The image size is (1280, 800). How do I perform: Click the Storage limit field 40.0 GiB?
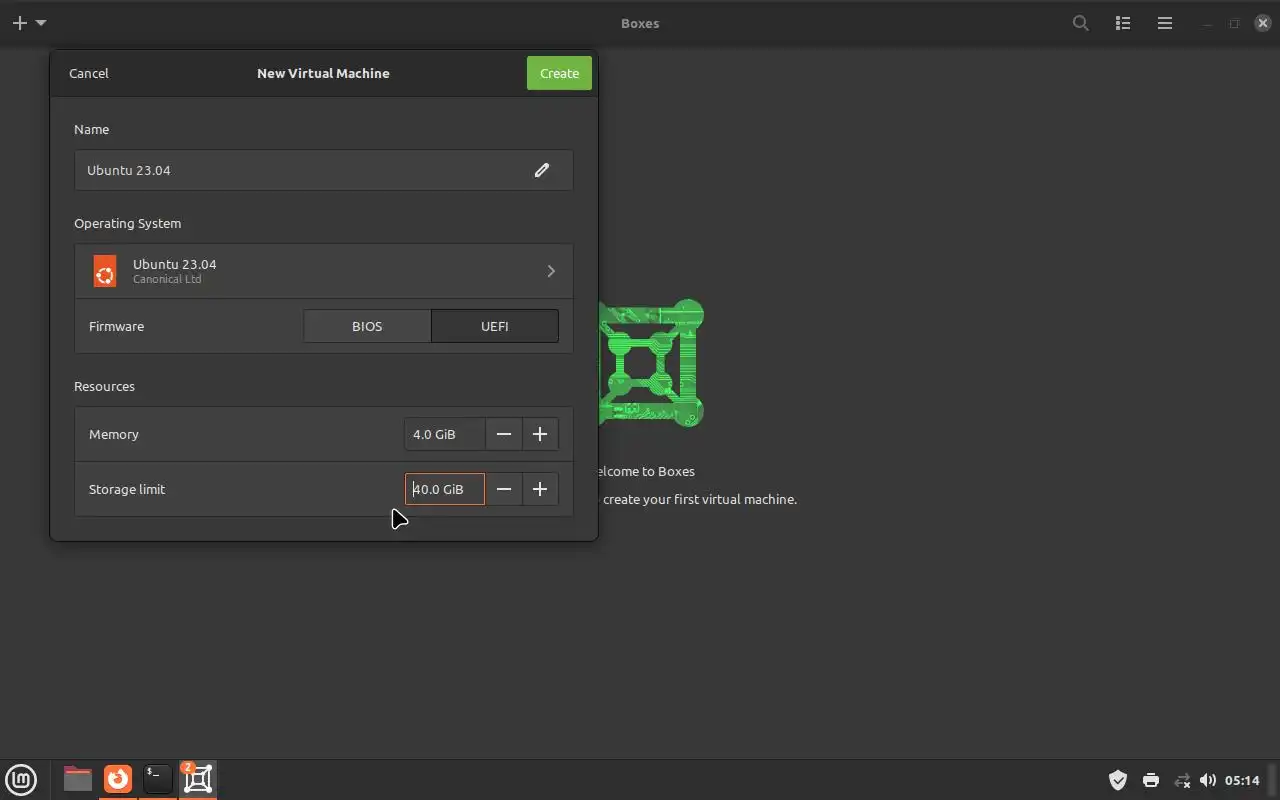pos(445,489)
